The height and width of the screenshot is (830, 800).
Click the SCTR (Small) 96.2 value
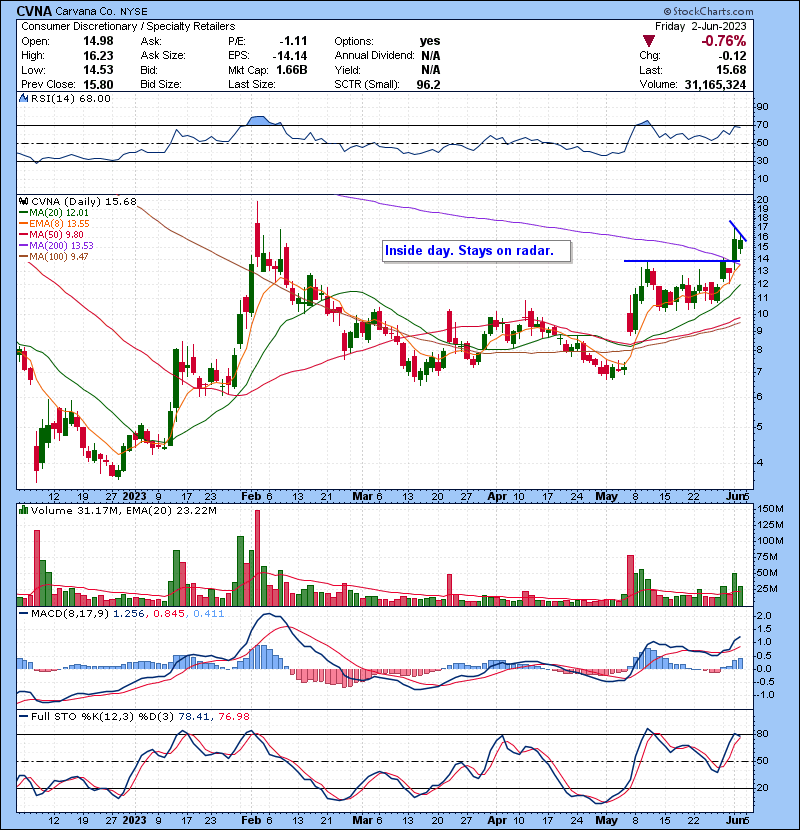coord(428,84)
